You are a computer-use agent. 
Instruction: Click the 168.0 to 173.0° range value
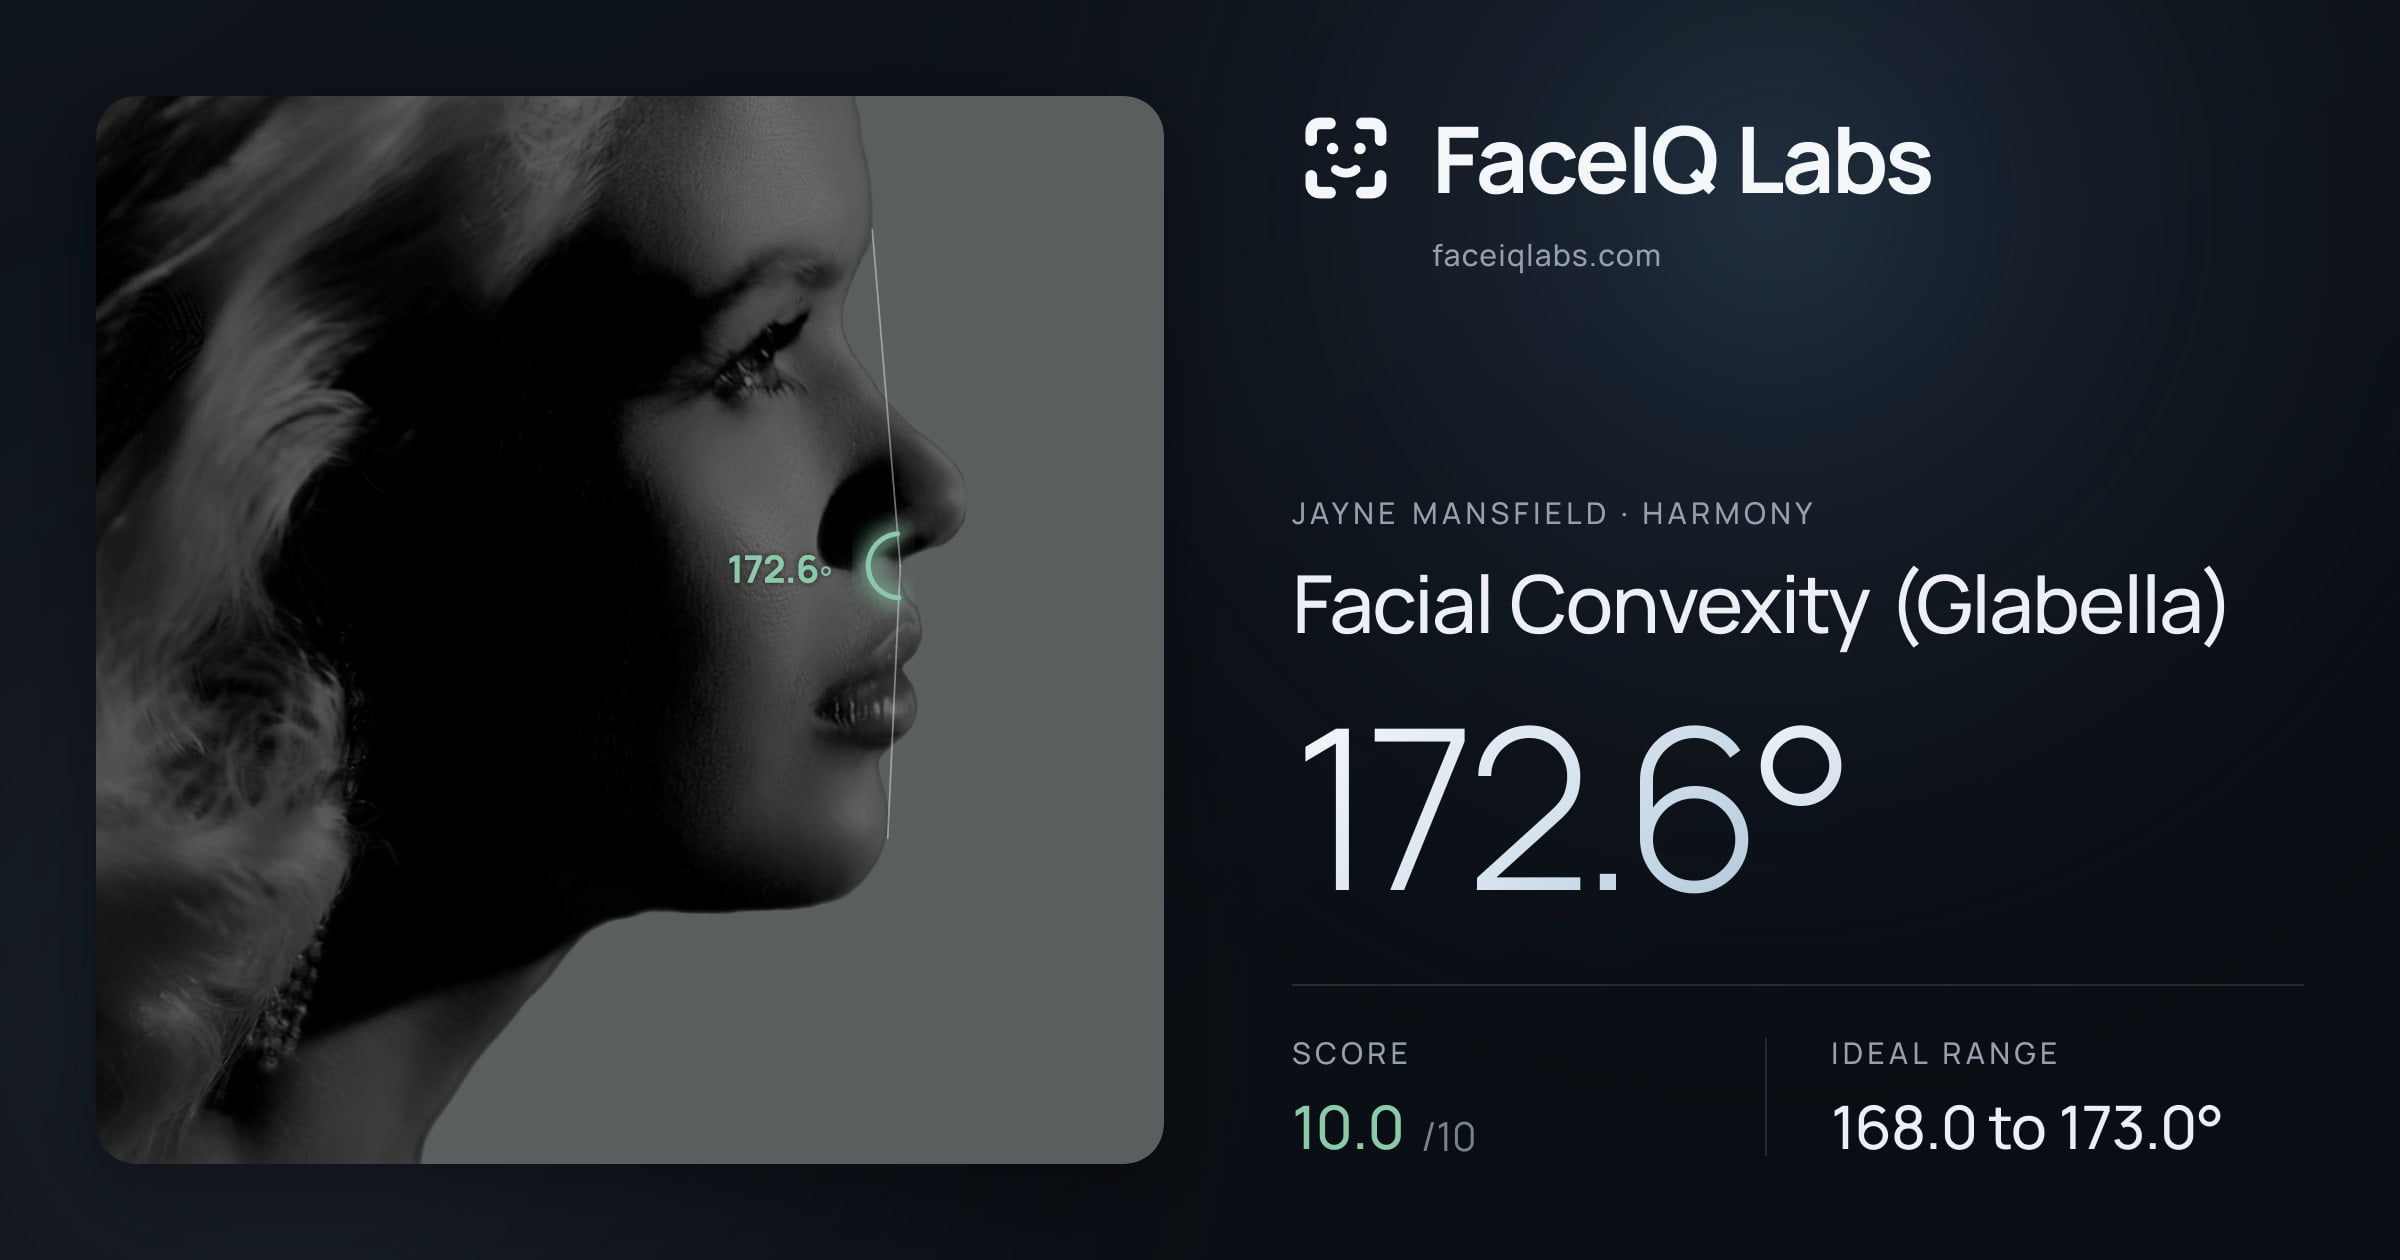[x=2026, y=1128]
